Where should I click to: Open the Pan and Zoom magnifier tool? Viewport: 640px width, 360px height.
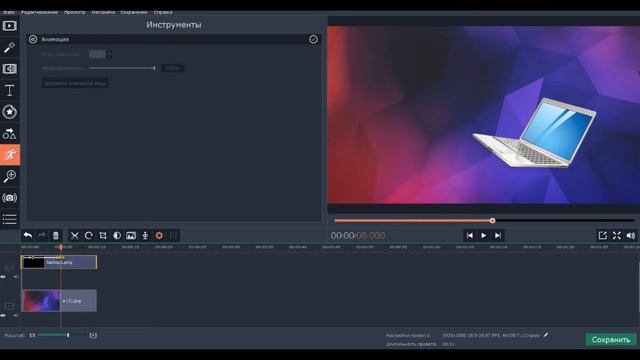tap(9, 176)
